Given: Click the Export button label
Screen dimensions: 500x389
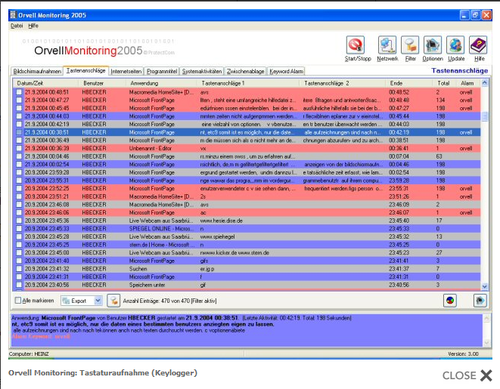Looking at the screenshot, I should pyautogui.click(x=79, y=301).
